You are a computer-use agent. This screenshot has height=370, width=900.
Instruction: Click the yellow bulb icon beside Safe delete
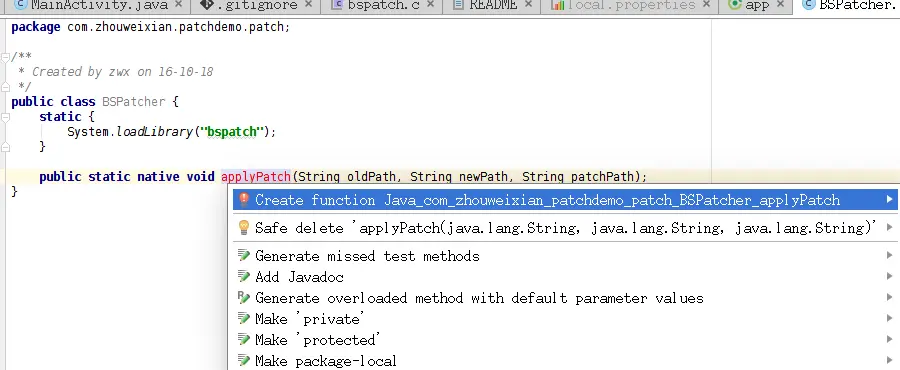click(x=243, y=227)
